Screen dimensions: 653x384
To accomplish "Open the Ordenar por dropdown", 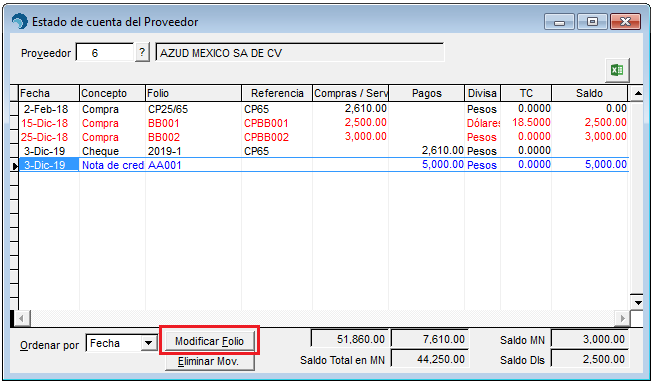I will [x=148, y=344].
